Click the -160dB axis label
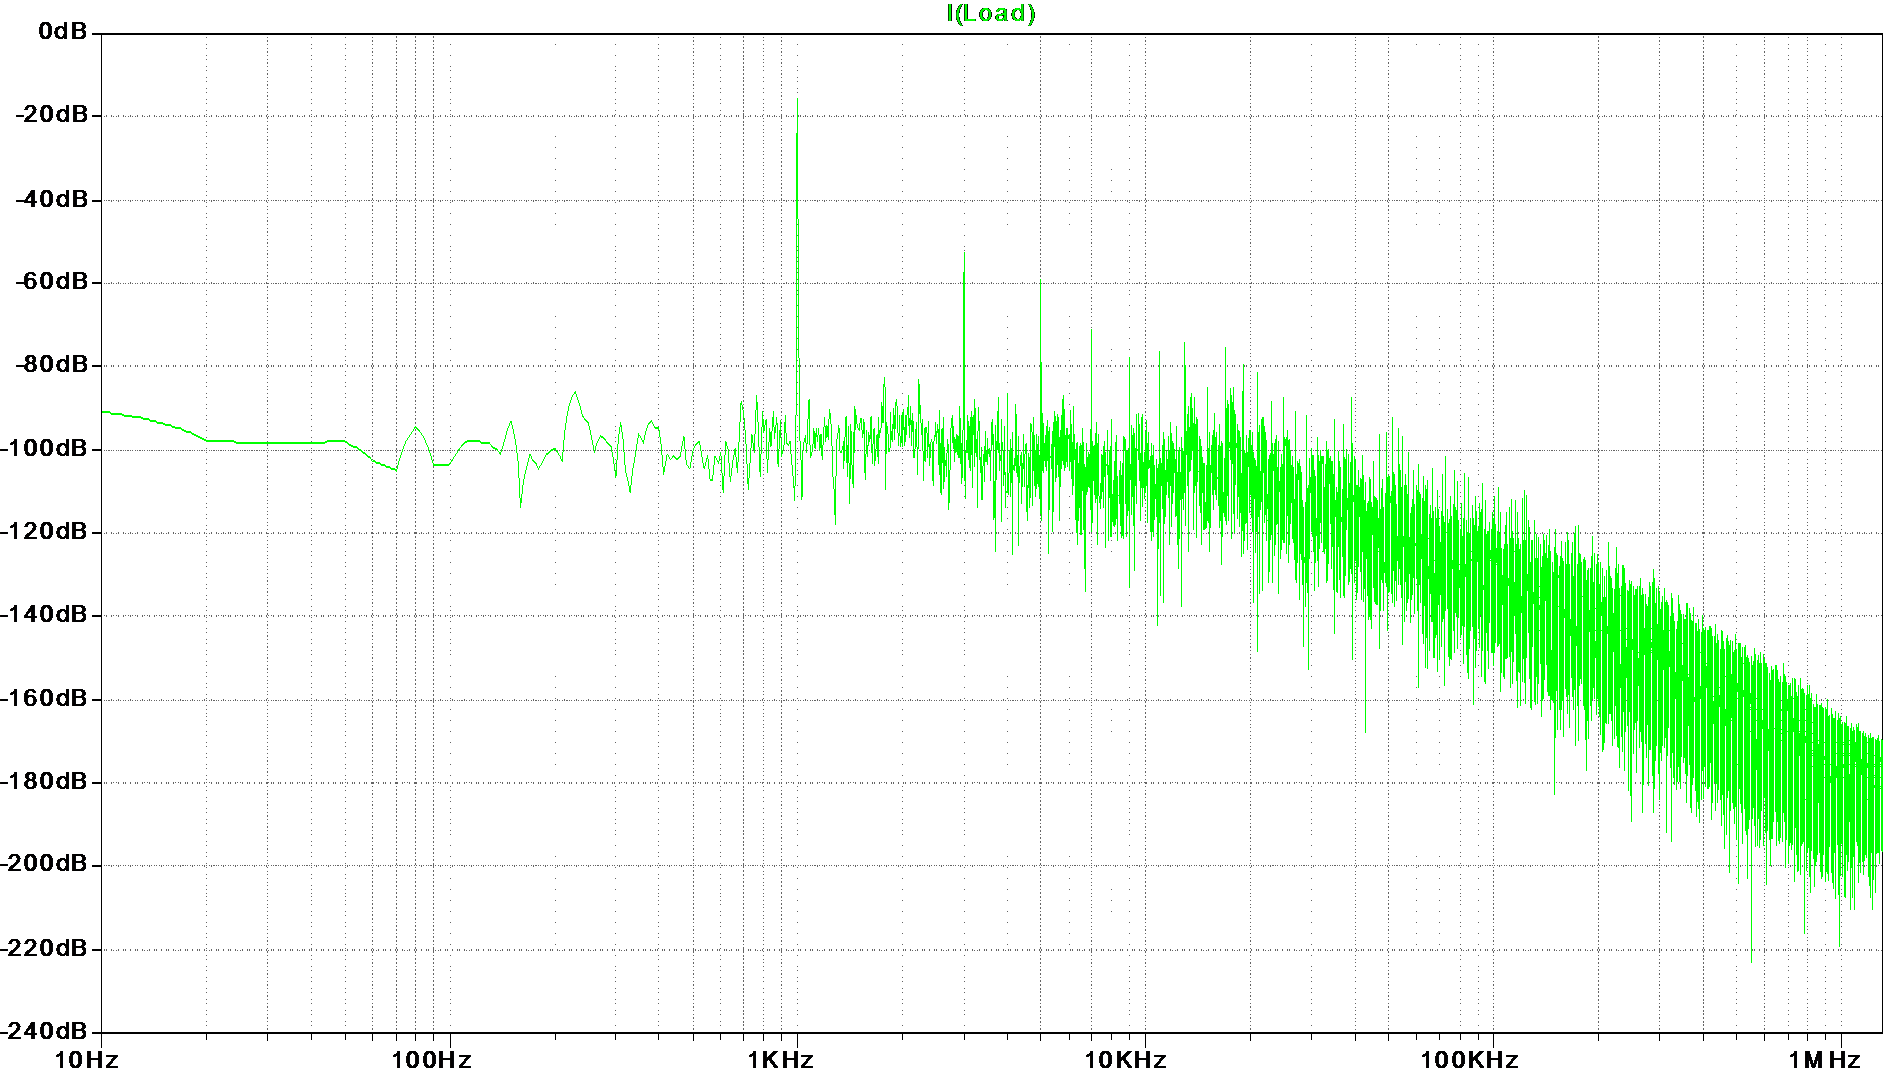 45,698
